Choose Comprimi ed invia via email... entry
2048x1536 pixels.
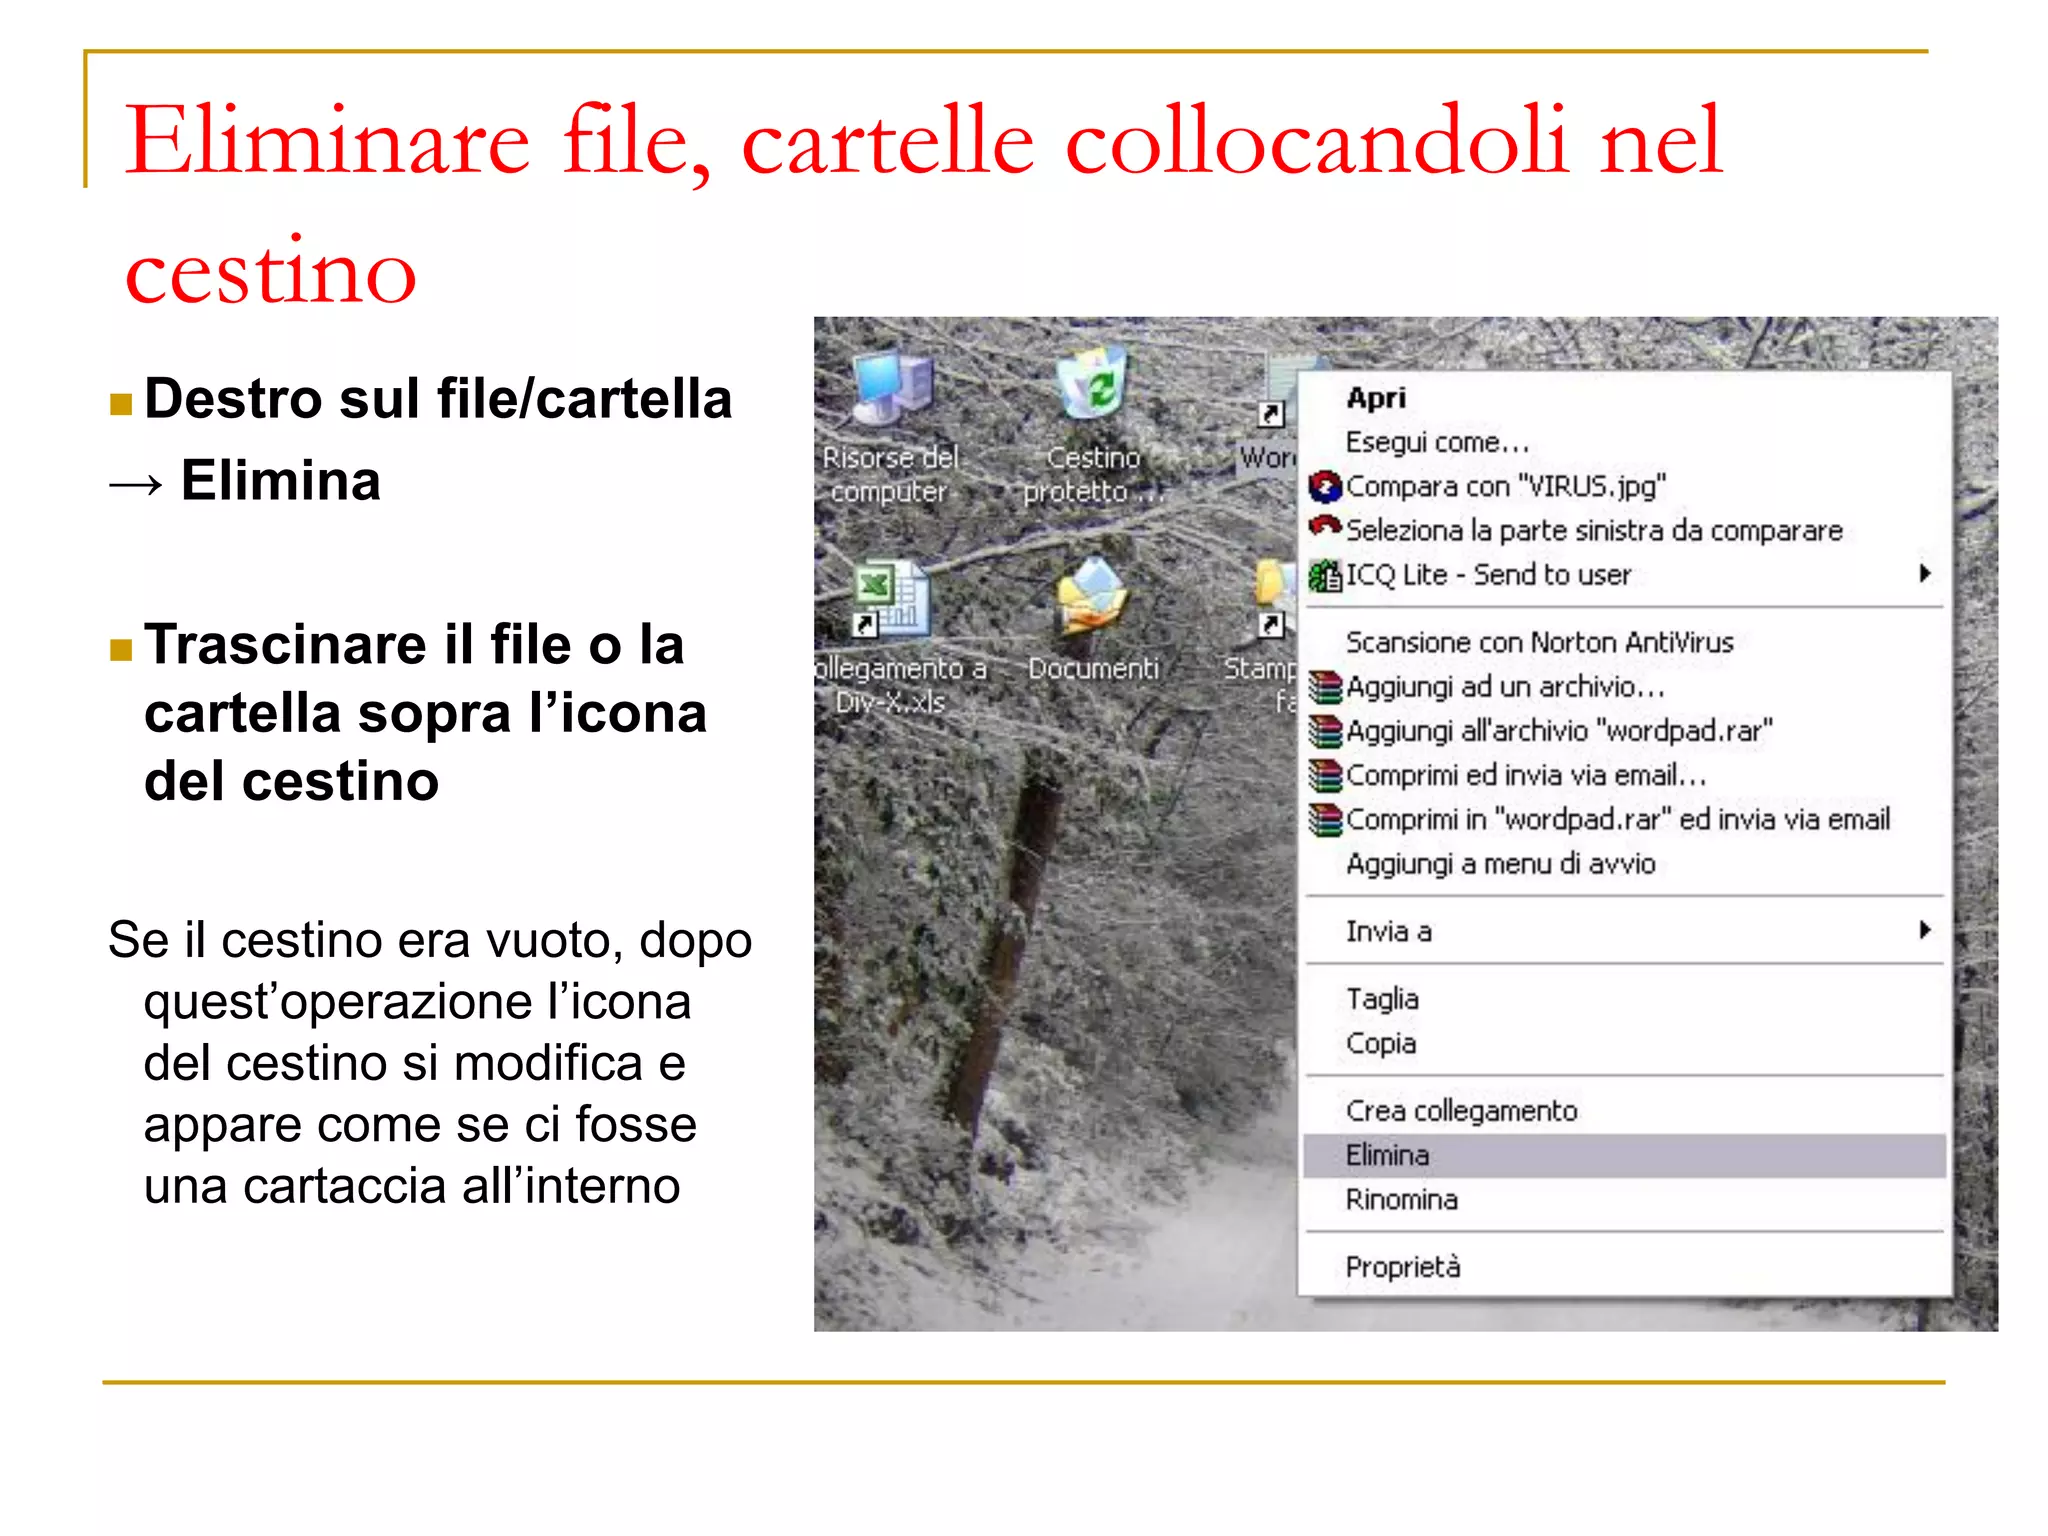[1625, 774]
